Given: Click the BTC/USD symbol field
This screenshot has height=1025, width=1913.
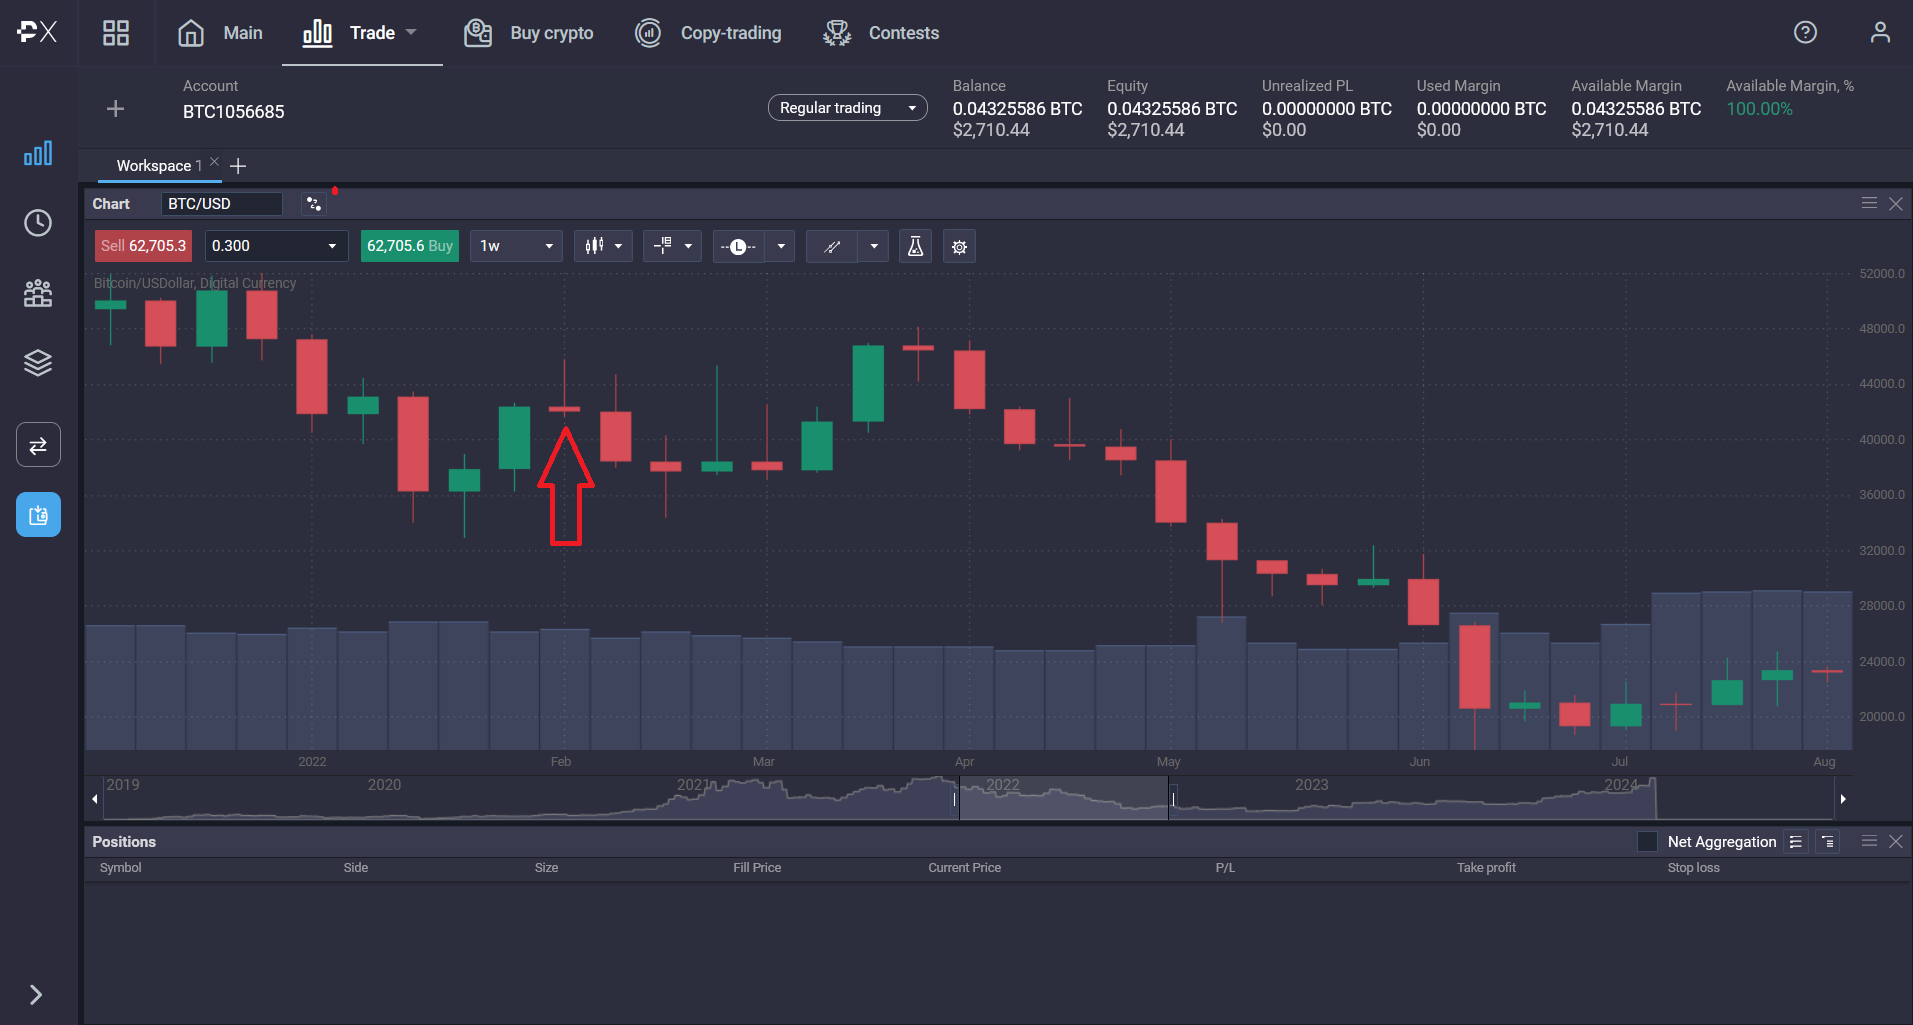Looking at the screenshot, I should pos(222,204).
